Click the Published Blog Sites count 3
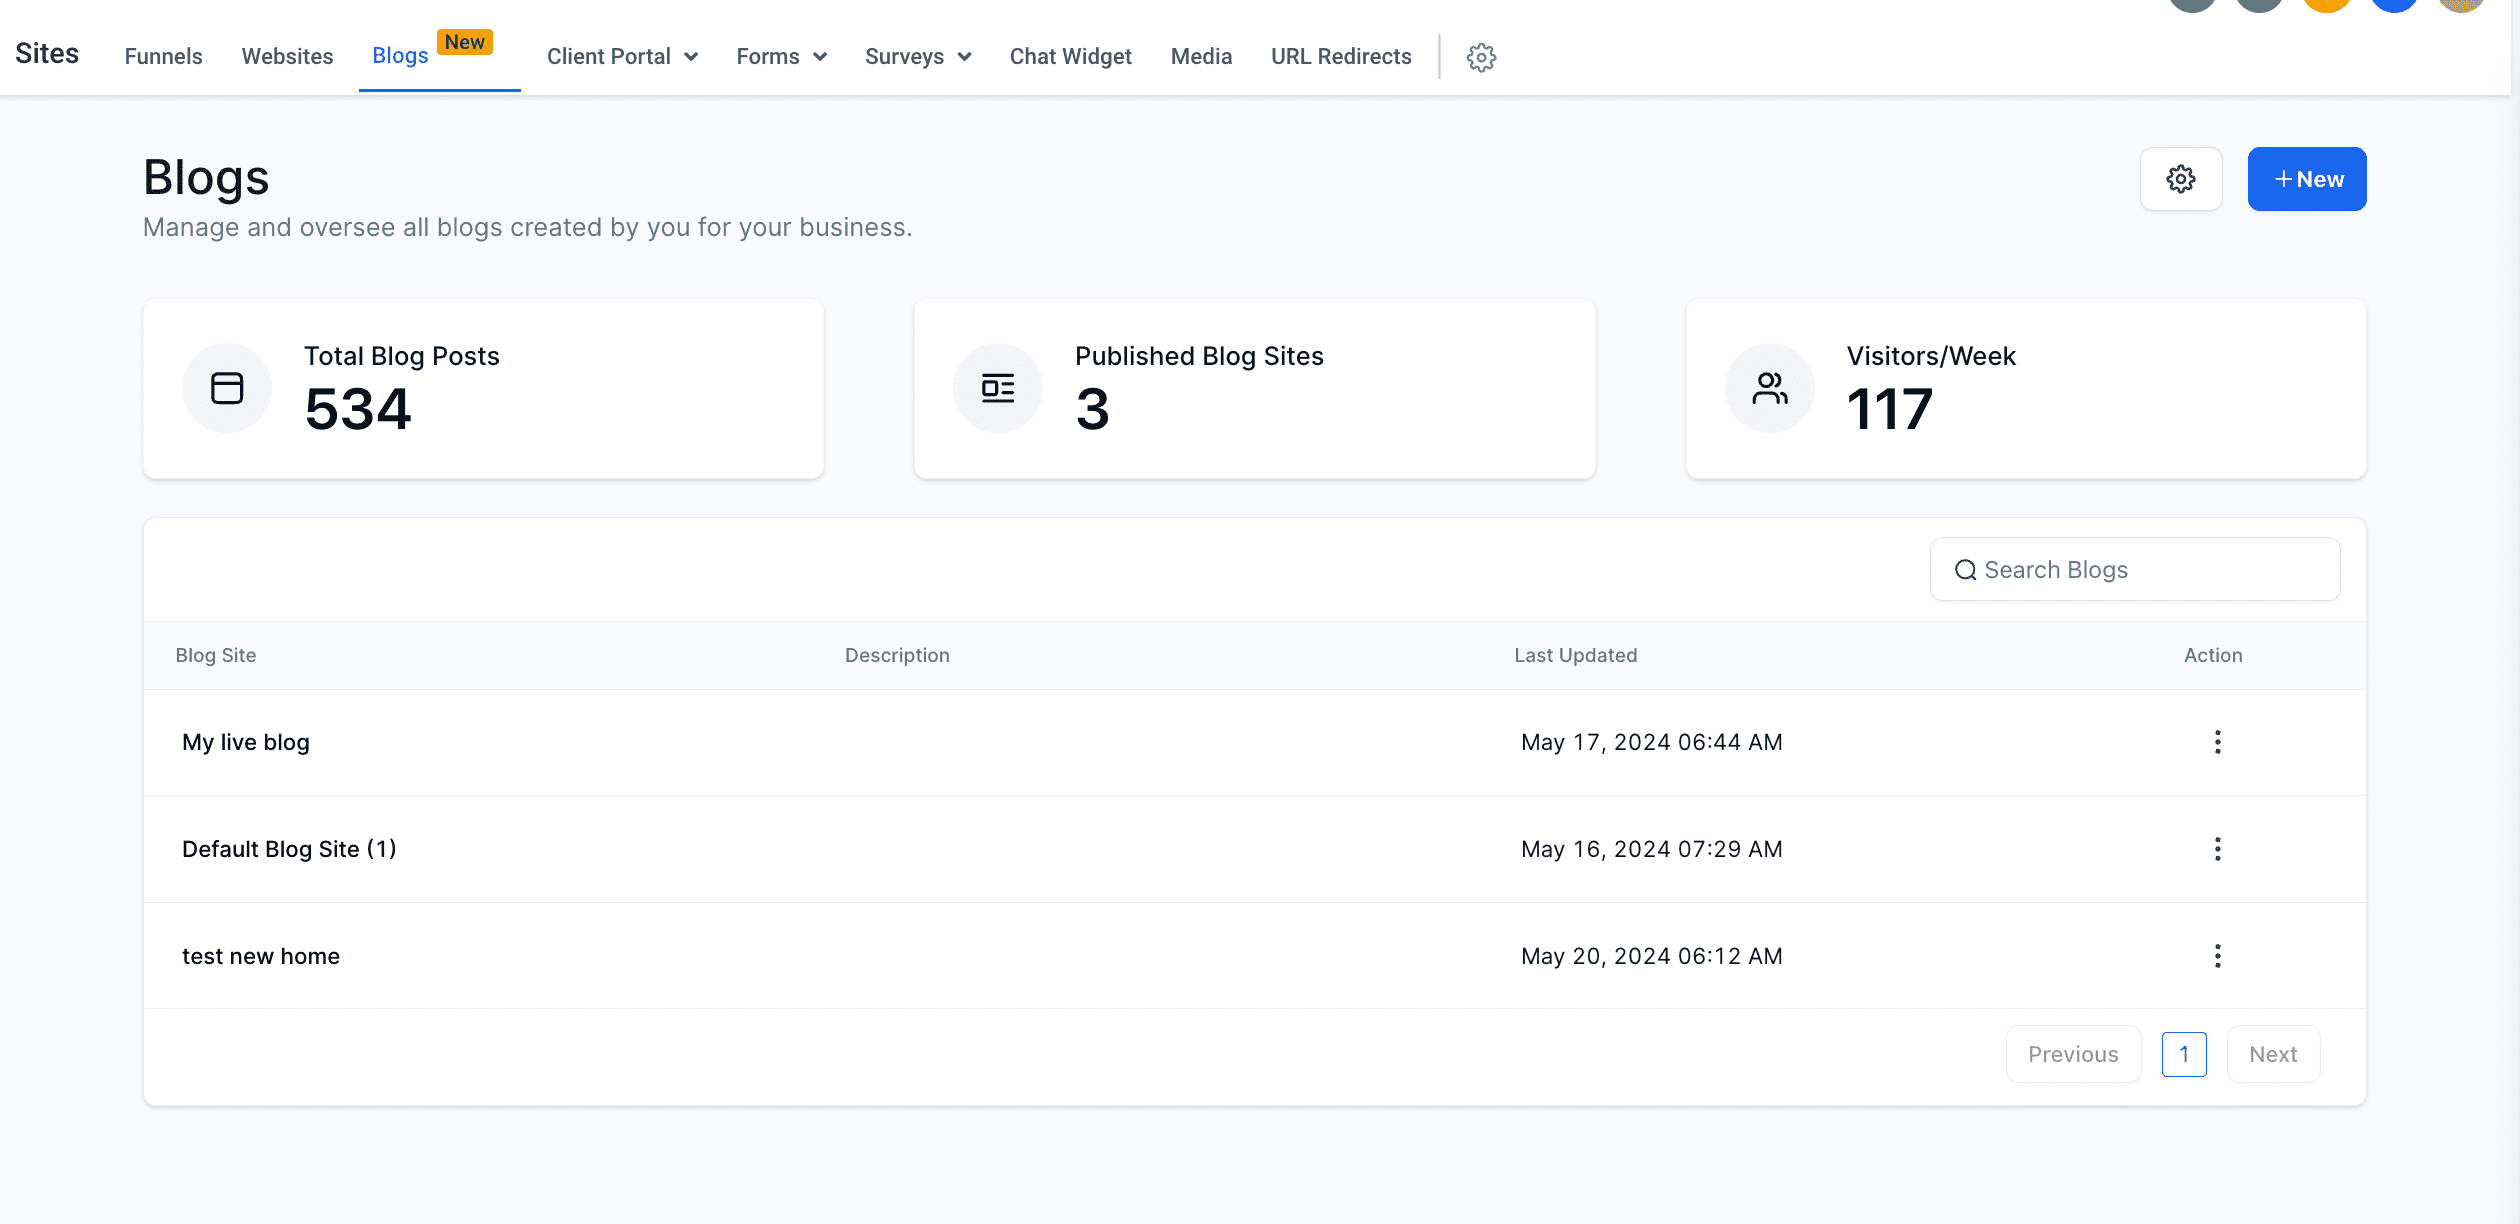This screenshot has height=1224, width=2520. coord(1092,409)
